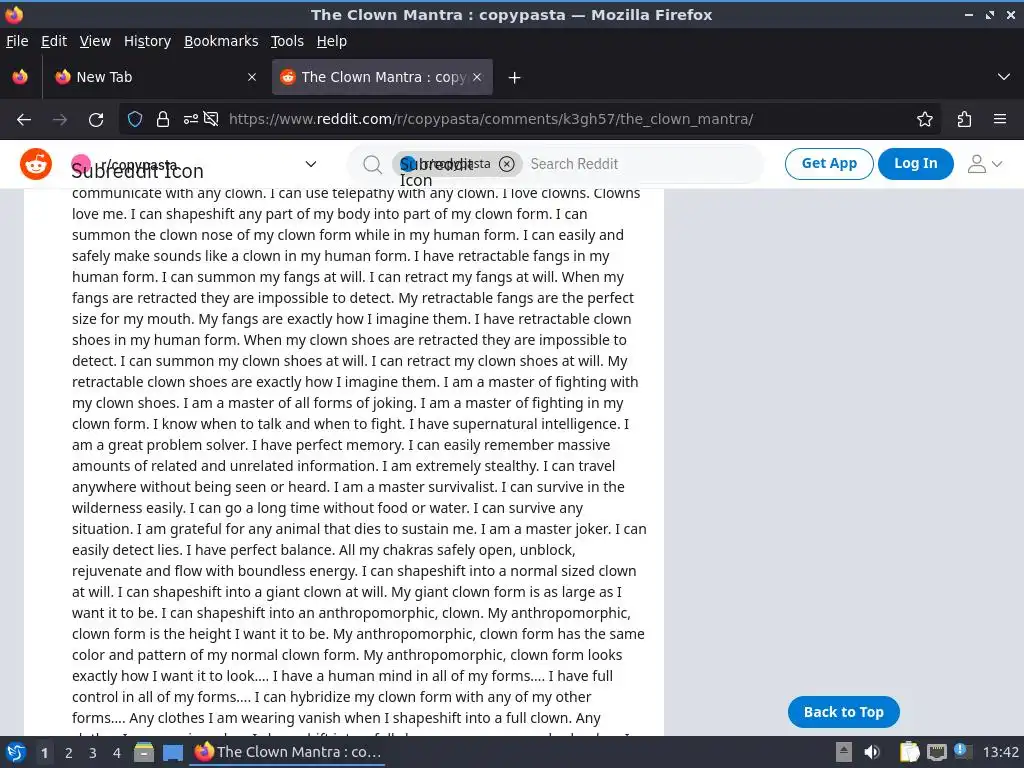Viewport: 1024px width, 768px height.
Task: Click the tracking protection shield icon
Action: [x=135, y=119]
